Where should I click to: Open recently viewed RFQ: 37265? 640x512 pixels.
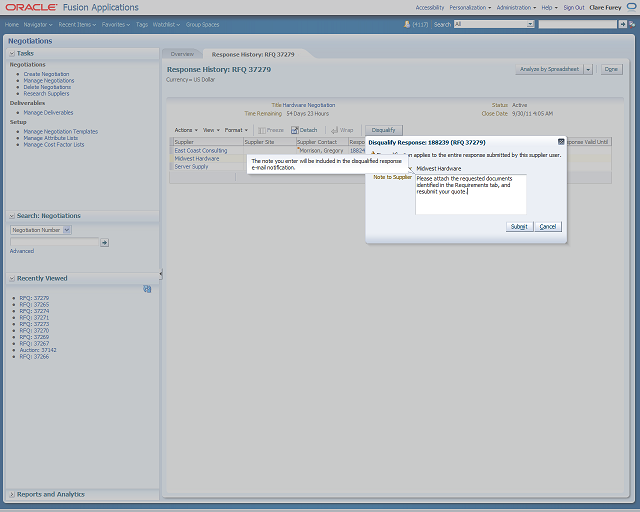click(34, 305)
